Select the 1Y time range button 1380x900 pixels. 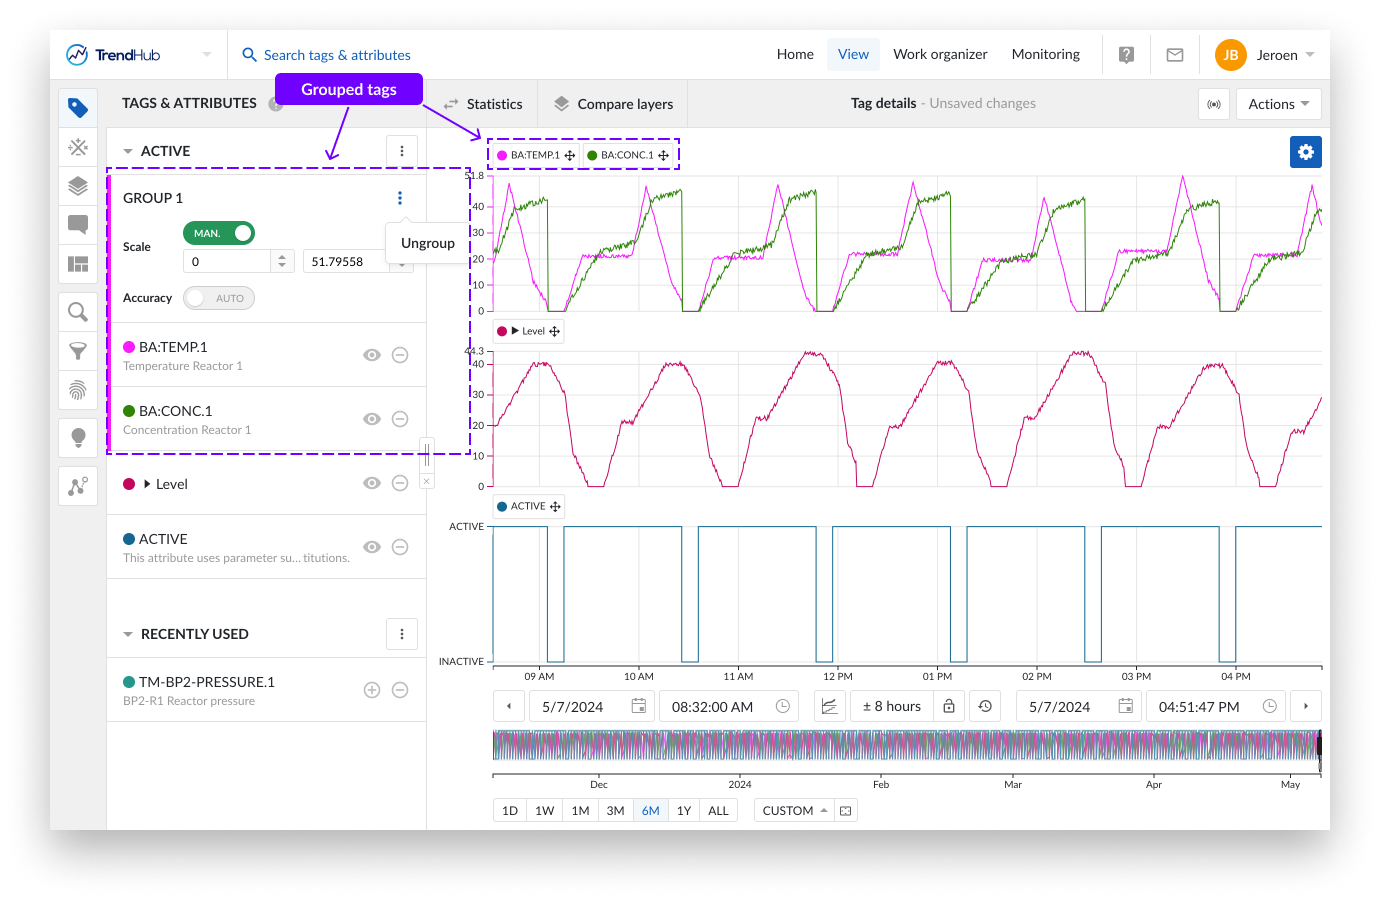point(684,811)
